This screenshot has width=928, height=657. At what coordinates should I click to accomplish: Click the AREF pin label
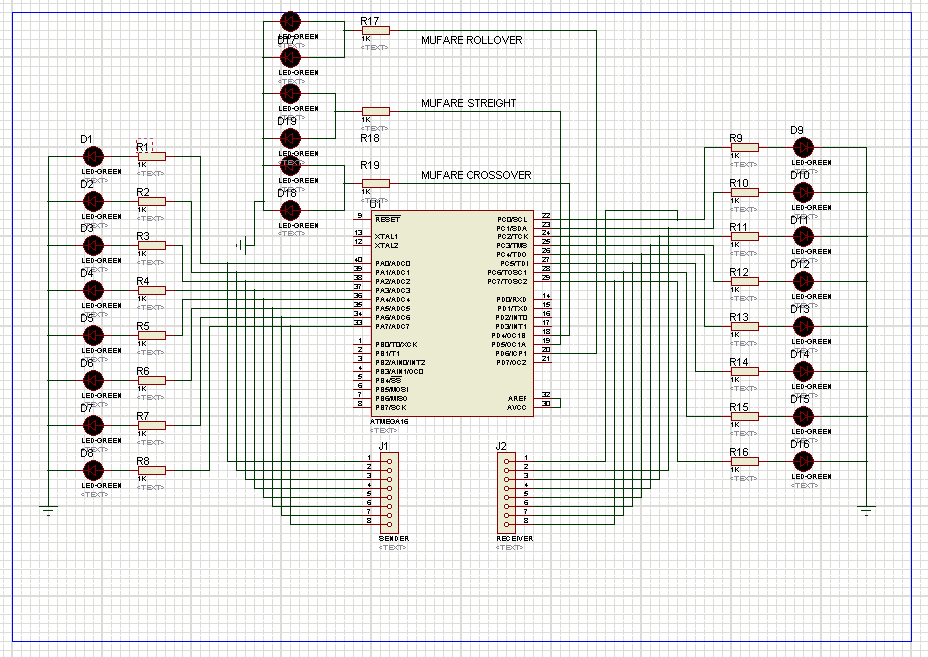pyautogui.click(x=517, y=398)
